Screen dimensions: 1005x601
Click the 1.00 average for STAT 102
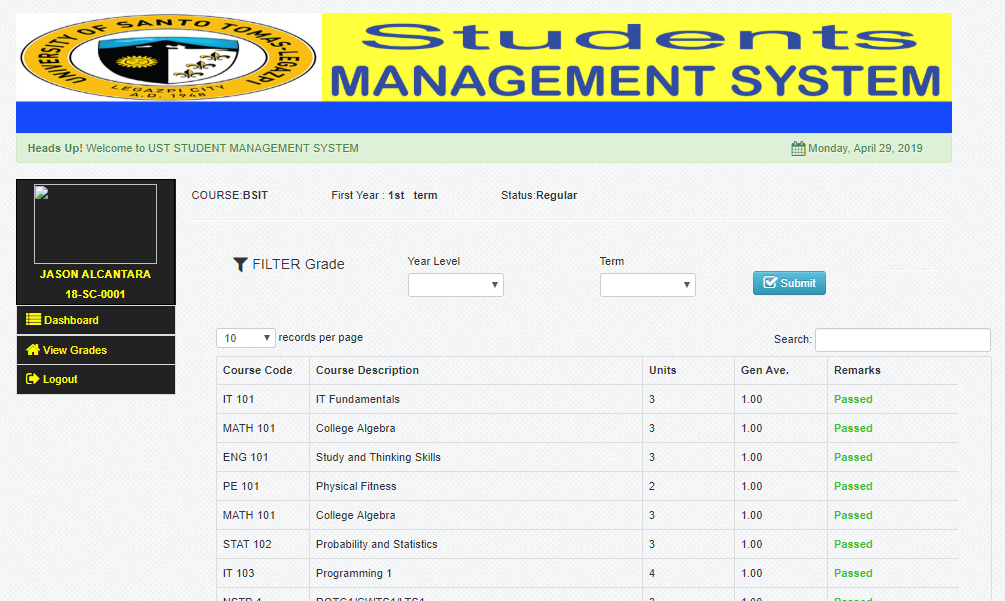click(752, 544)
